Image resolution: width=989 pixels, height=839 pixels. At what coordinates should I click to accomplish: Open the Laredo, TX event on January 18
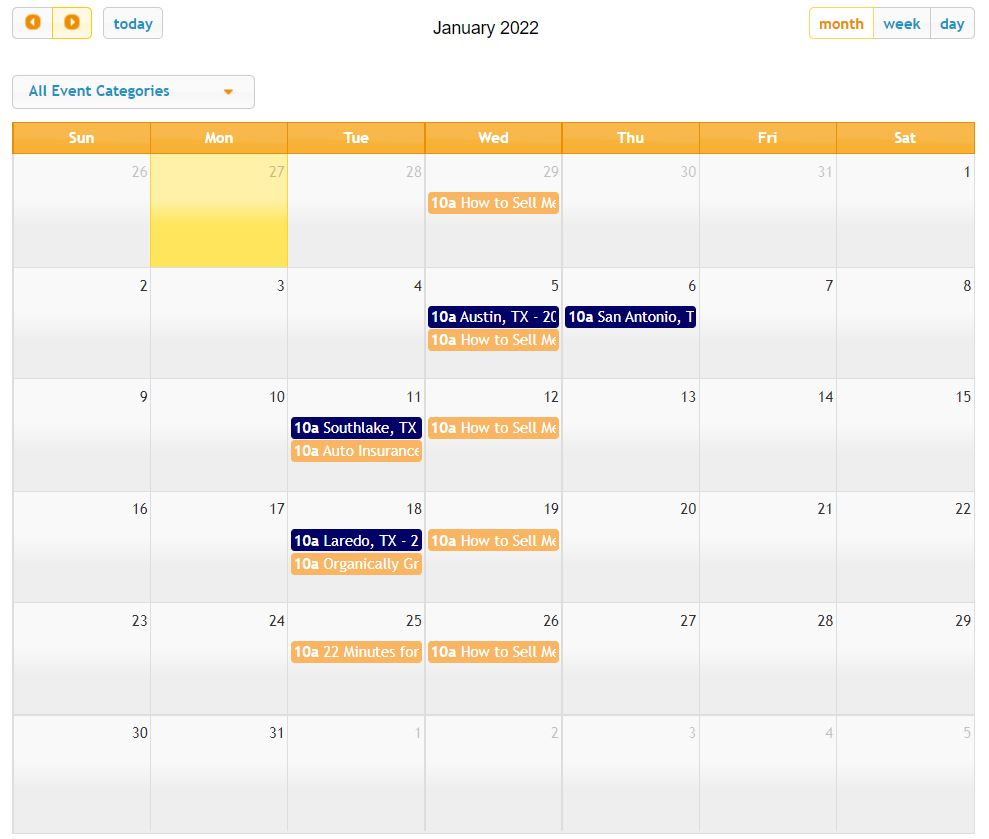coord(356,541)
